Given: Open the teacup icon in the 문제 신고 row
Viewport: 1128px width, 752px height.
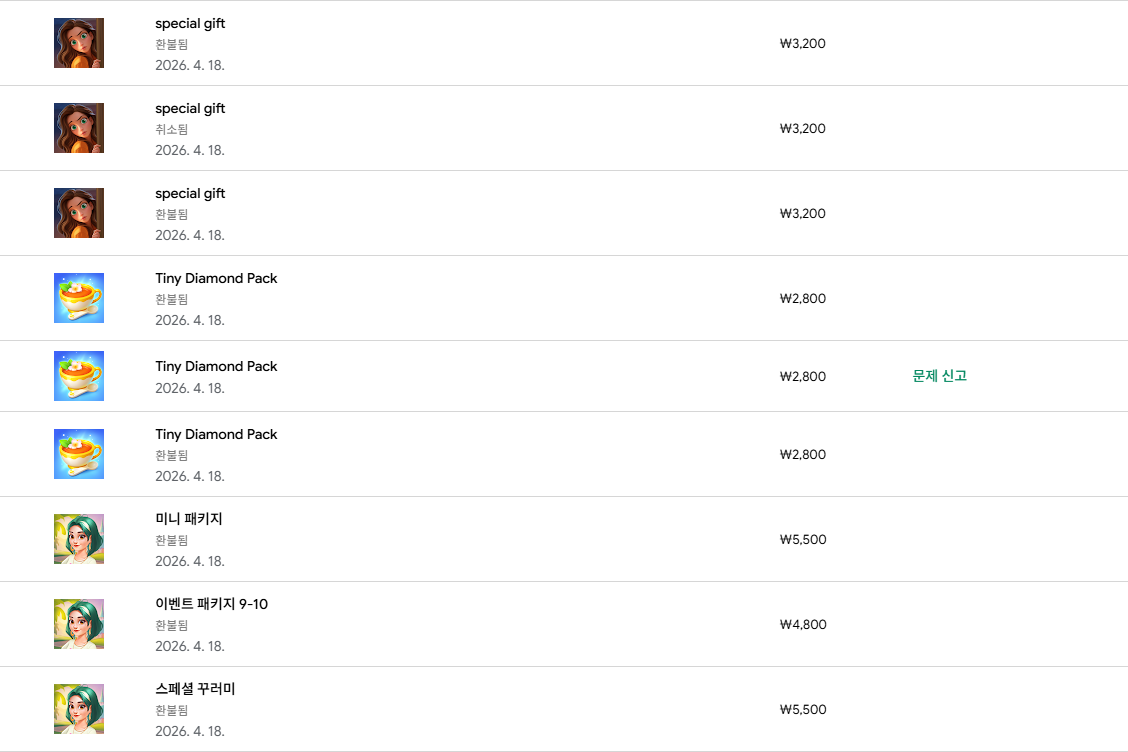Looking at the screenshot, I should [x=79, y=376].
